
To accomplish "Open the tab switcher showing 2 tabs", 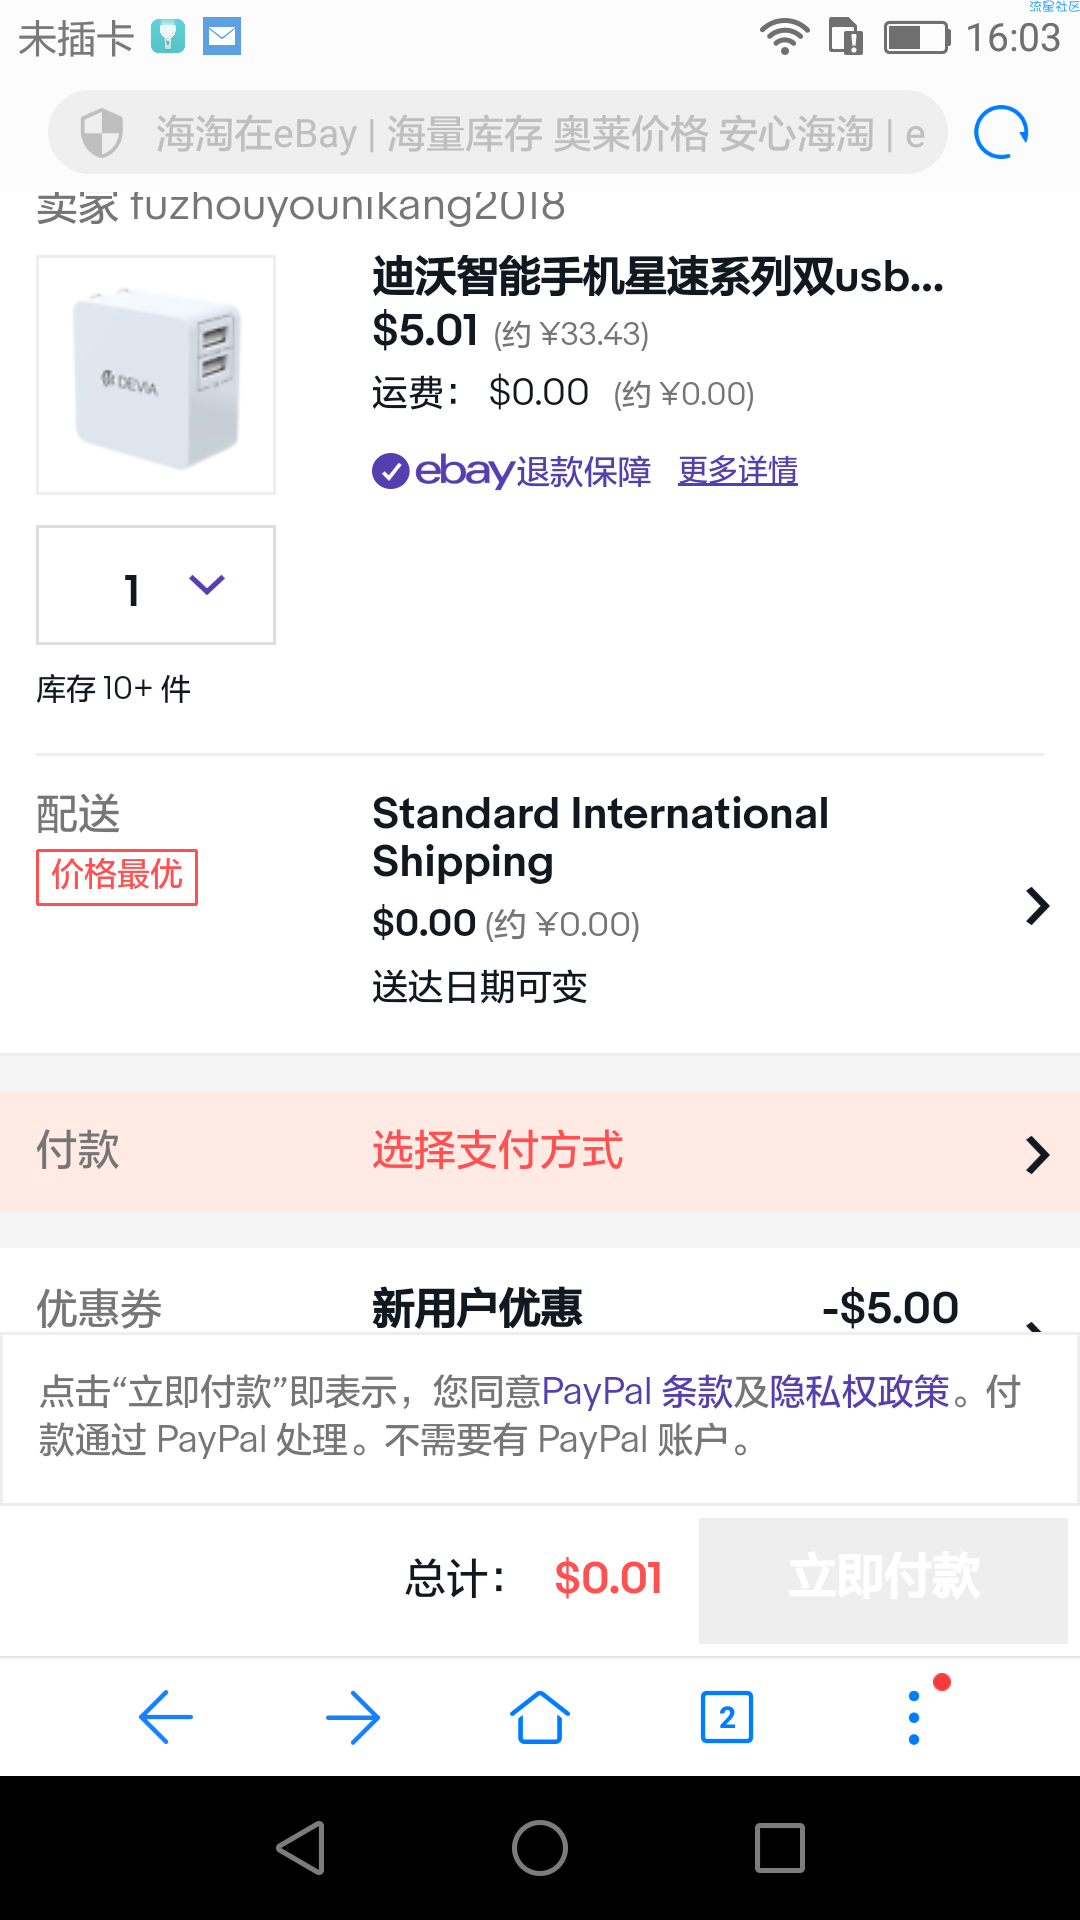I will coord(727,1717).
